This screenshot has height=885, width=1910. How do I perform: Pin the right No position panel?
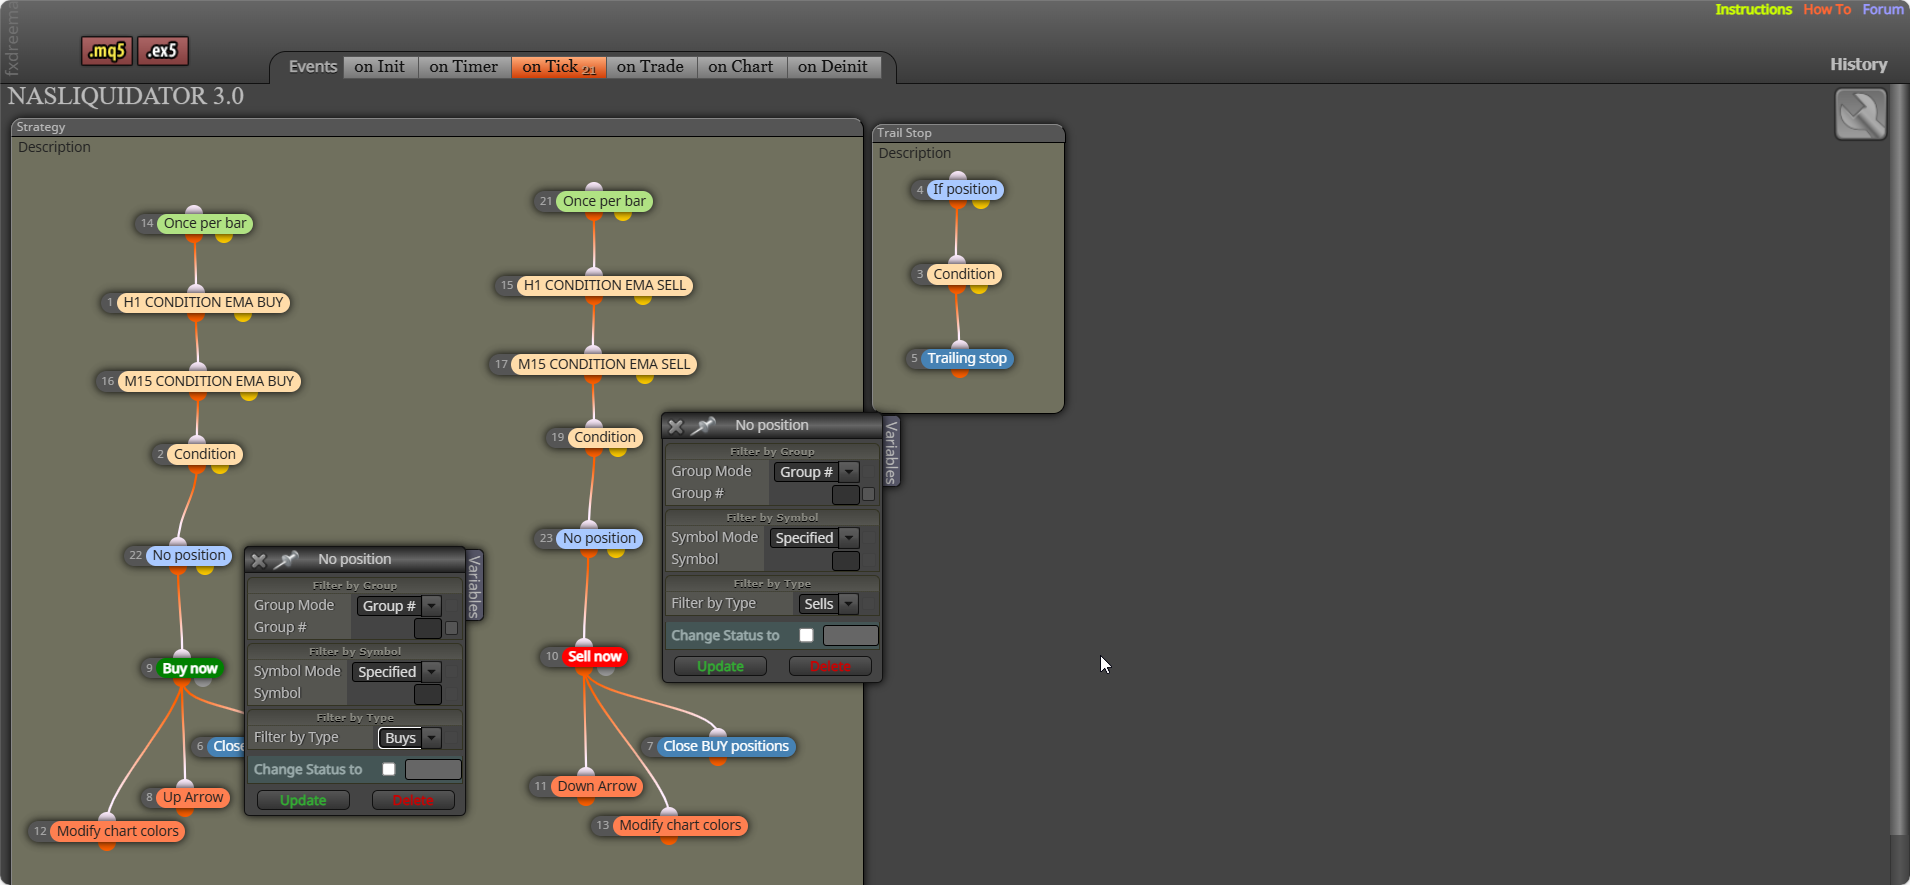click(704, 426)
